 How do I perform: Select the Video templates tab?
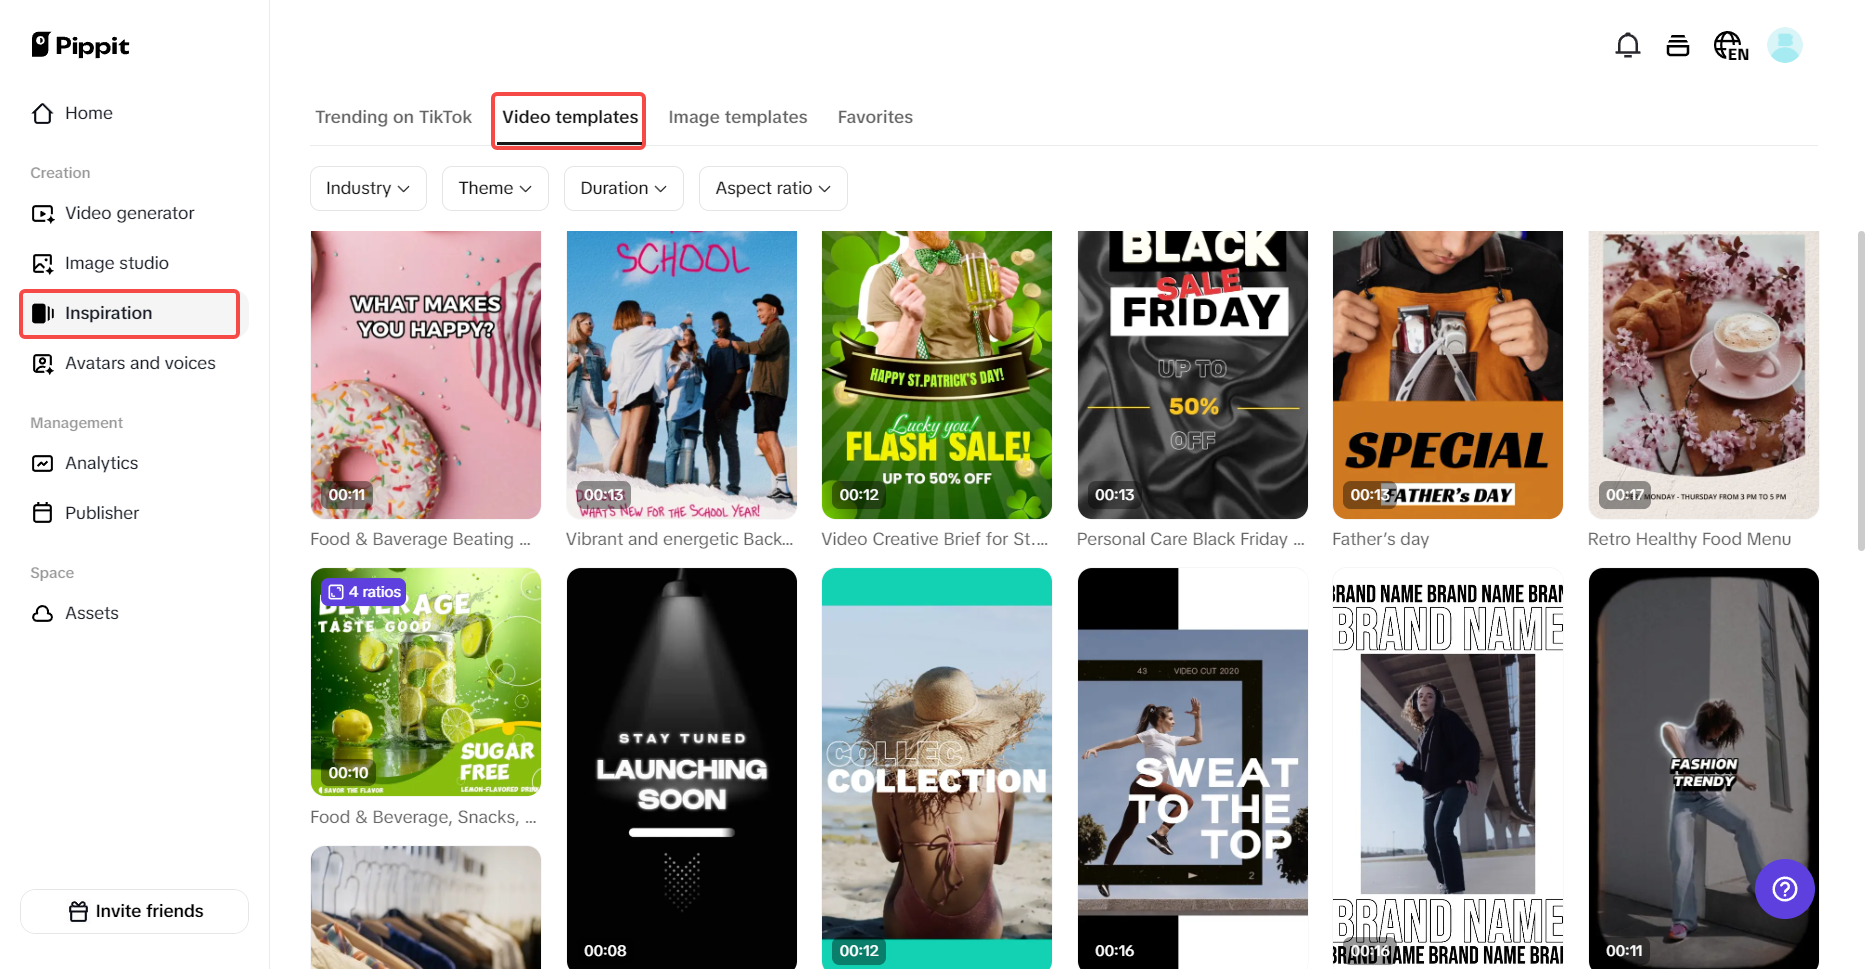pyautogui.click(x=570, y=117)
